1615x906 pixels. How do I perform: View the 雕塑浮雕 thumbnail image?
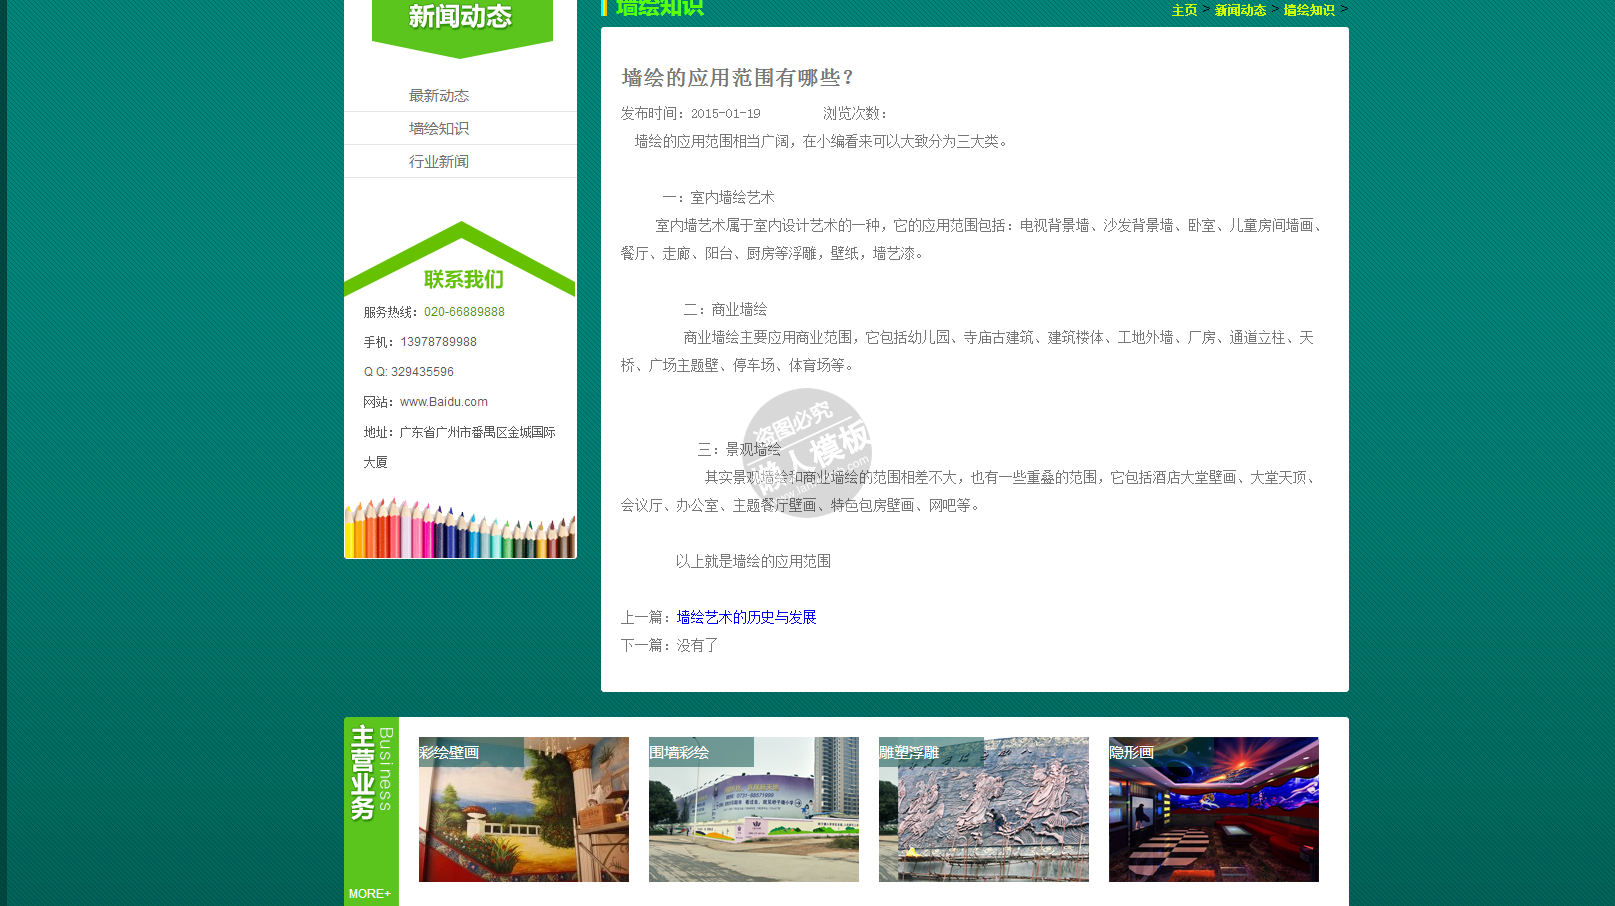coord(983,810)
